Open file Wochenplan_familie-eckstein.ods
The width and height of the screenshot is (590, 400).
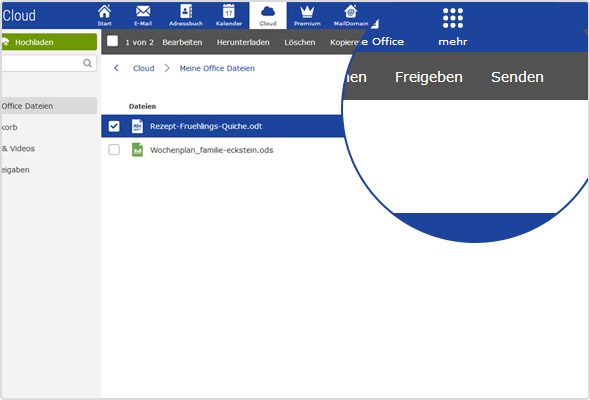211,150
